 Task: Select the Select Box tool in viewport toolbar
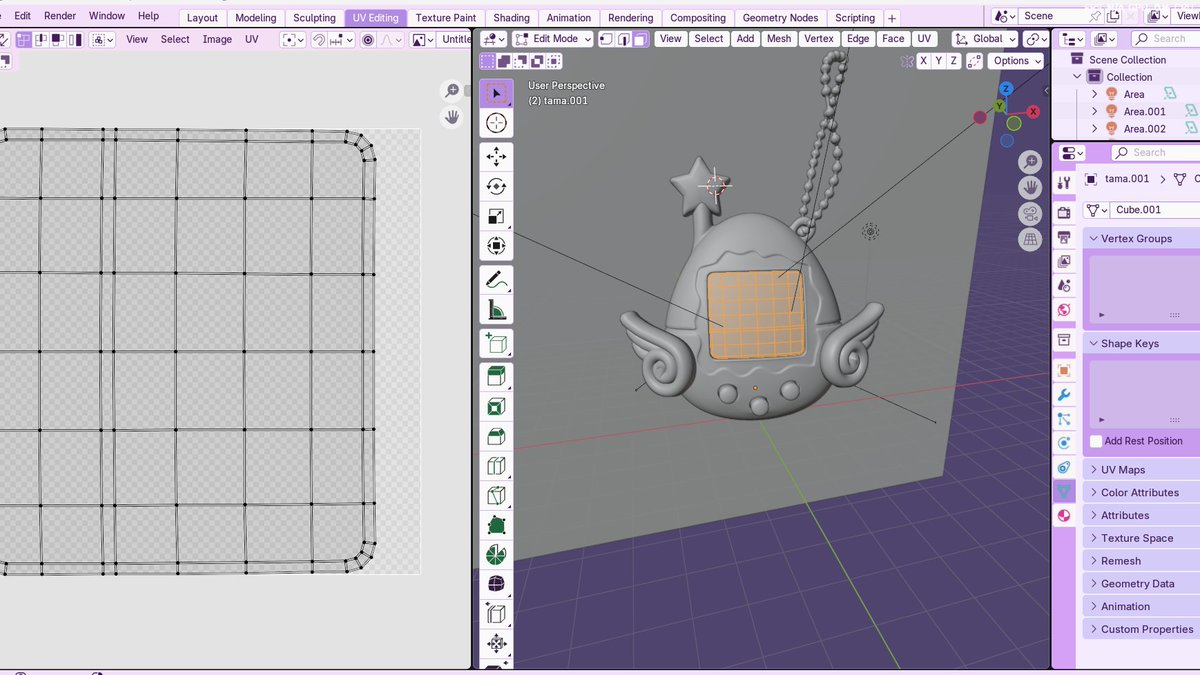(x=496, y=93)
